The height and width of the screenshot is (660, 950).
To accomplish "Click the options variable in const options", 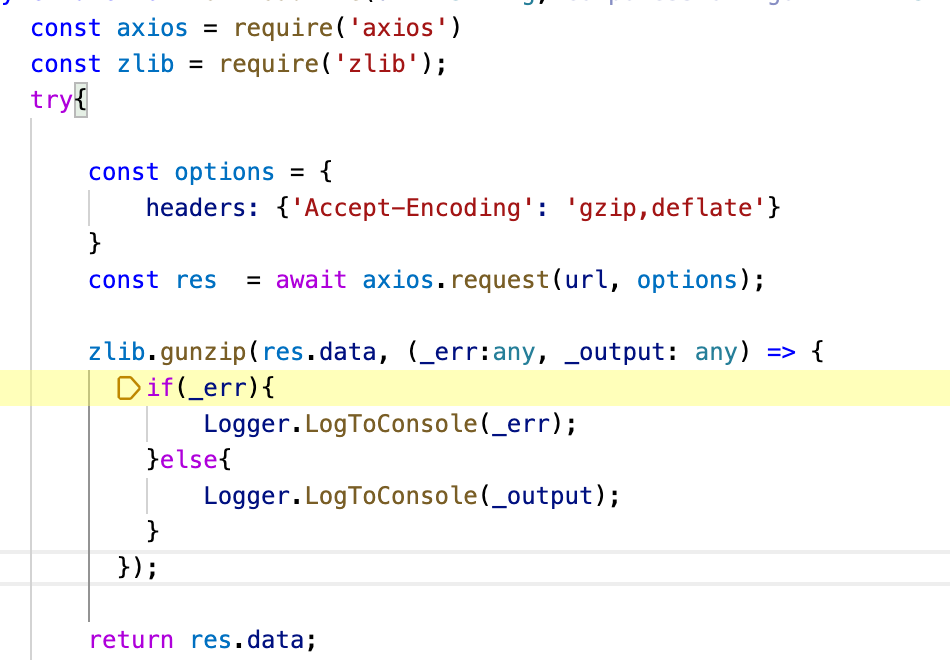I will (224, 172).
